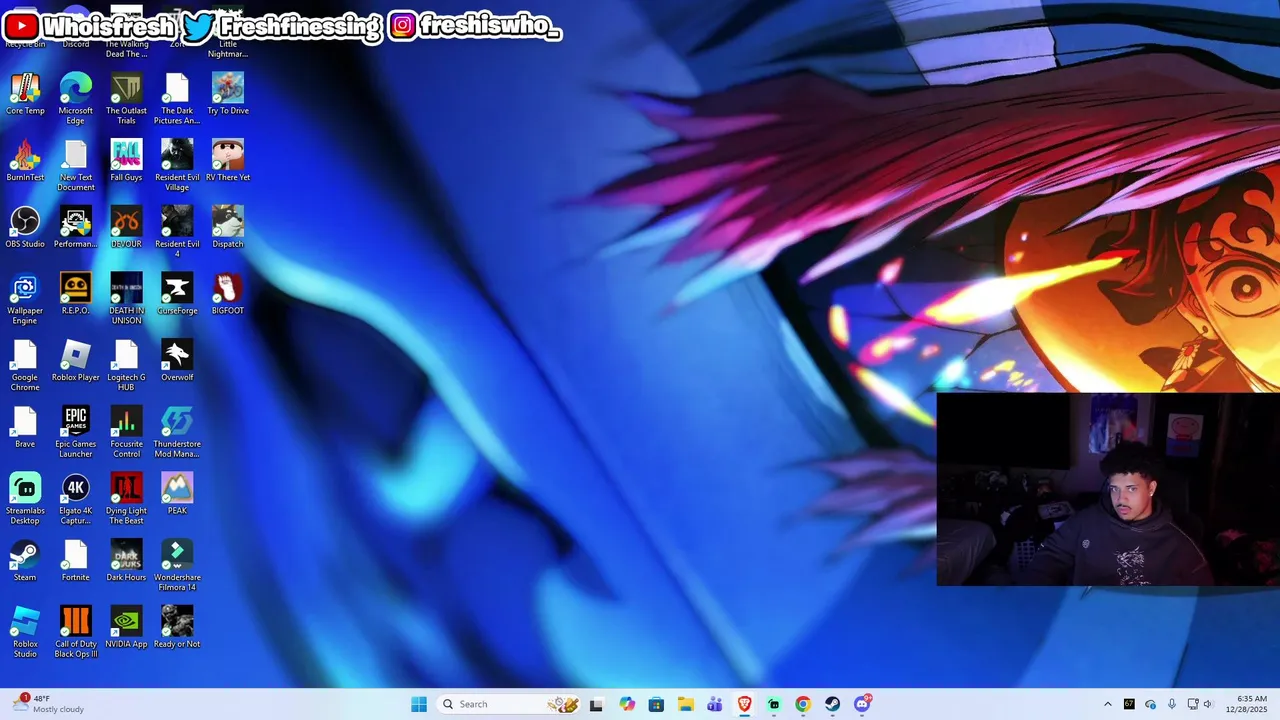1280x720 pixels.
Task: Click the Ready or Not game icon
Action: (x=177, y=628)
